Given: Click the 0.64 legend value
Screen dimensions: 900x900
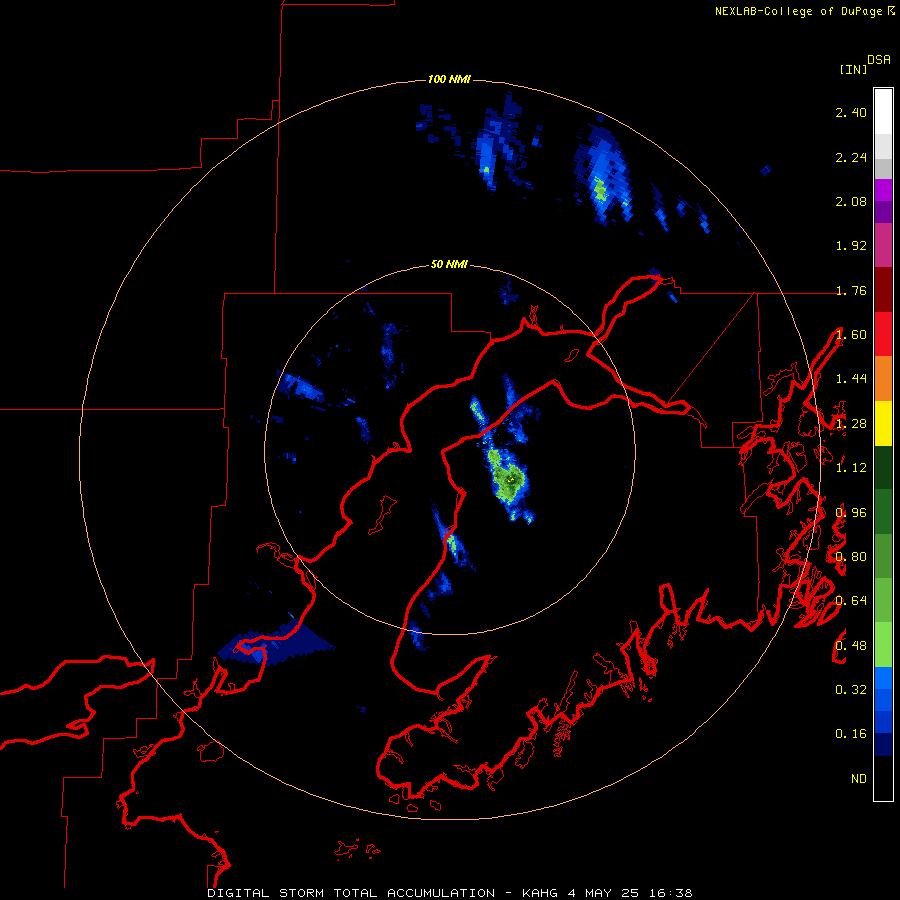Looking at the screenshot, I should [851, 601].
